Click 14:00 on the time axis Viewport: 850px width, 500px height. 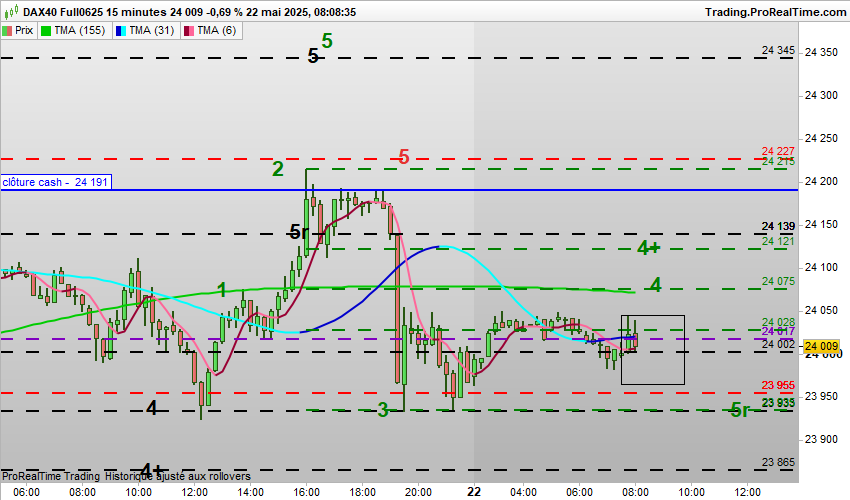250,492
